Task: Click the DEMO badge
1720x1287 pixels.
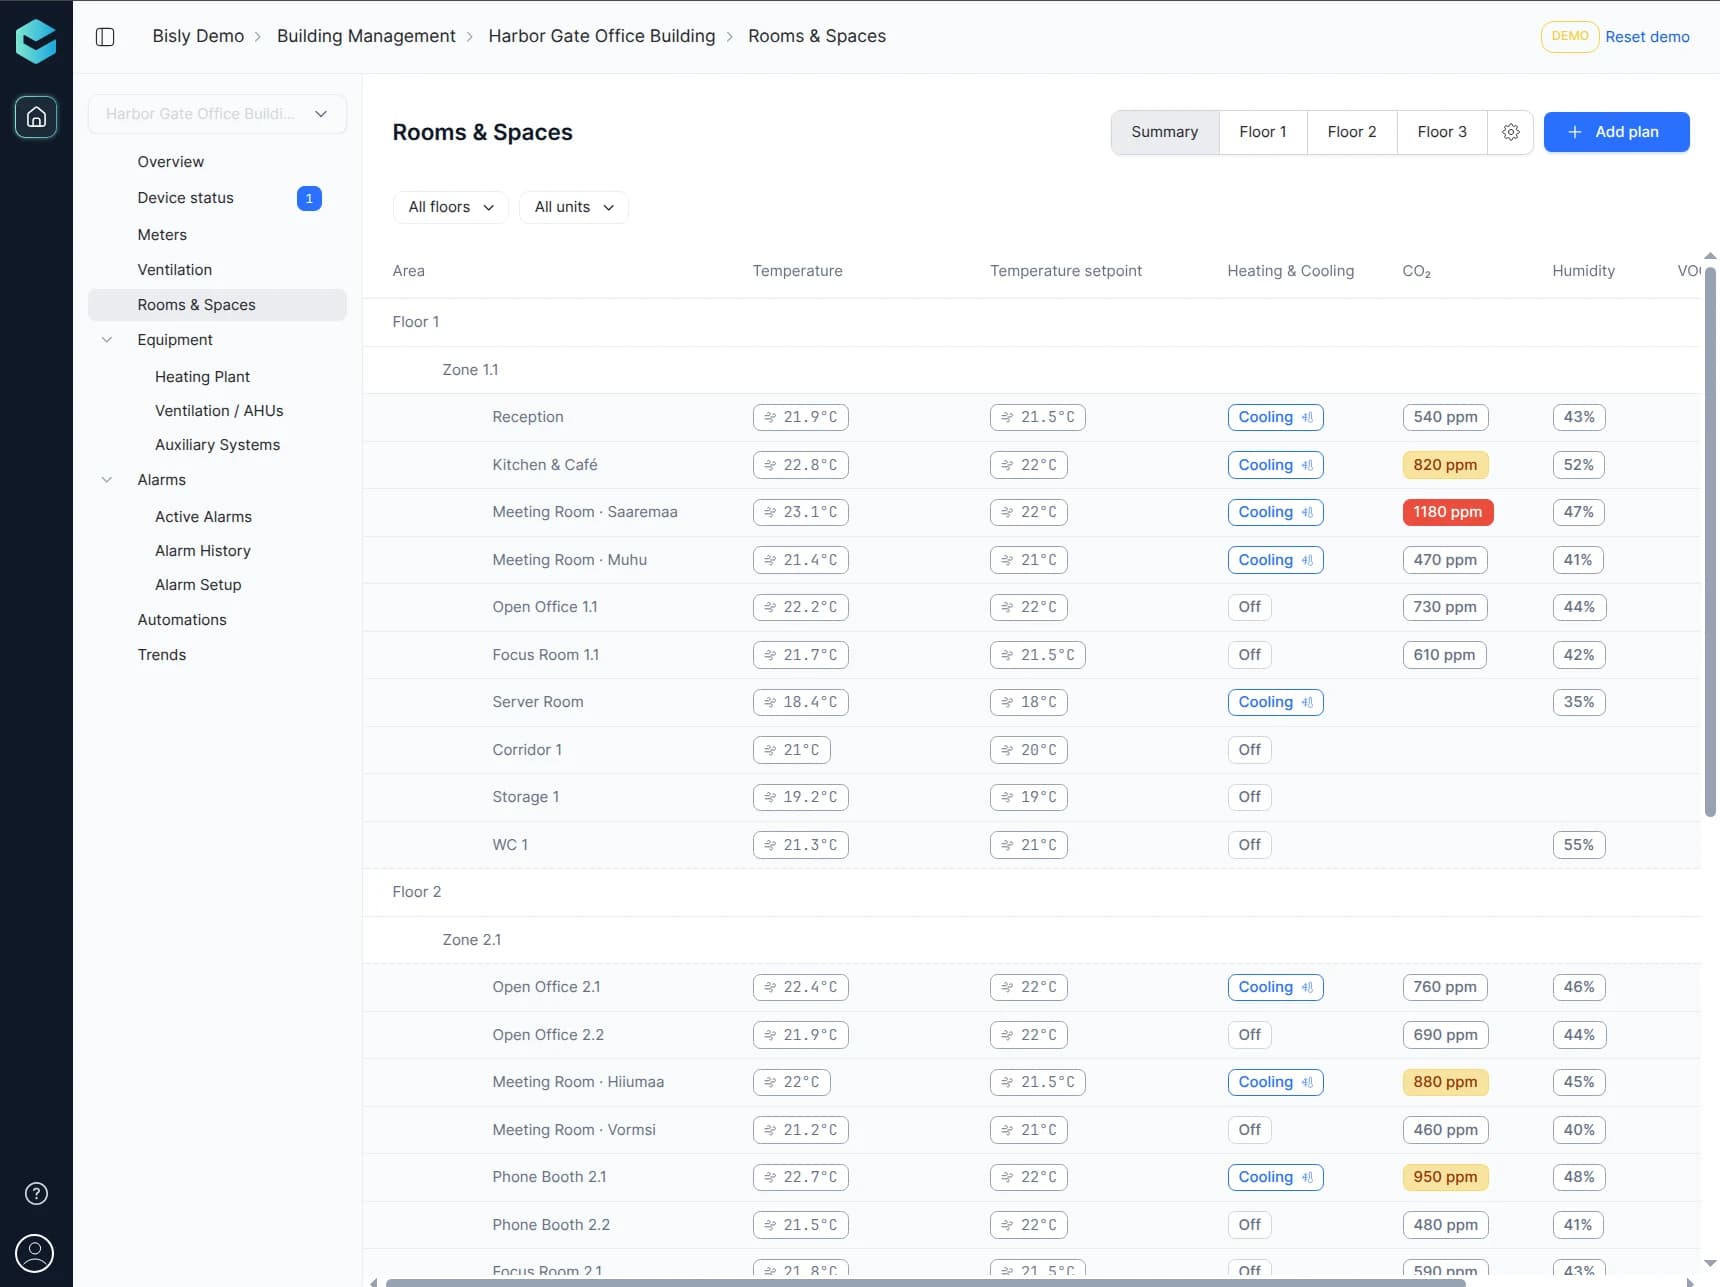Action: 1569,37
